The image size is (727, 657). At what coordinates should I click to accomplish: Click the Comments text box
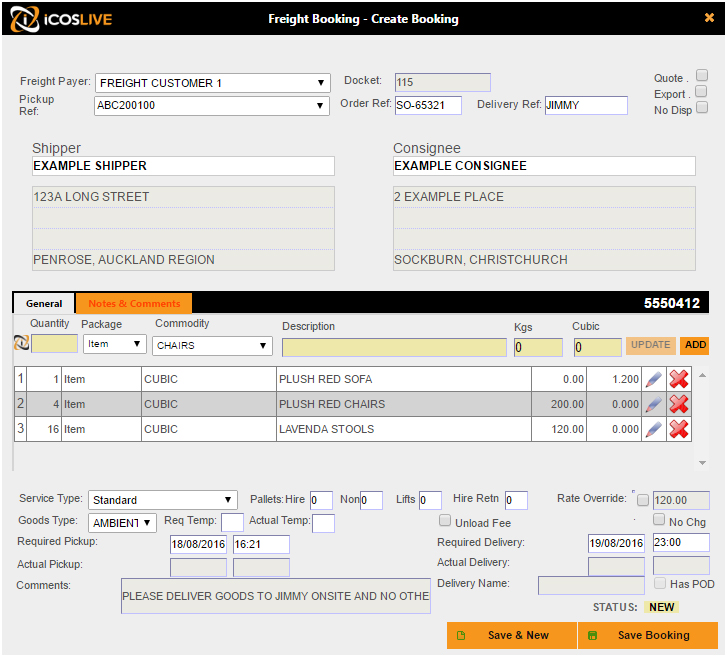tap(276, 596)
